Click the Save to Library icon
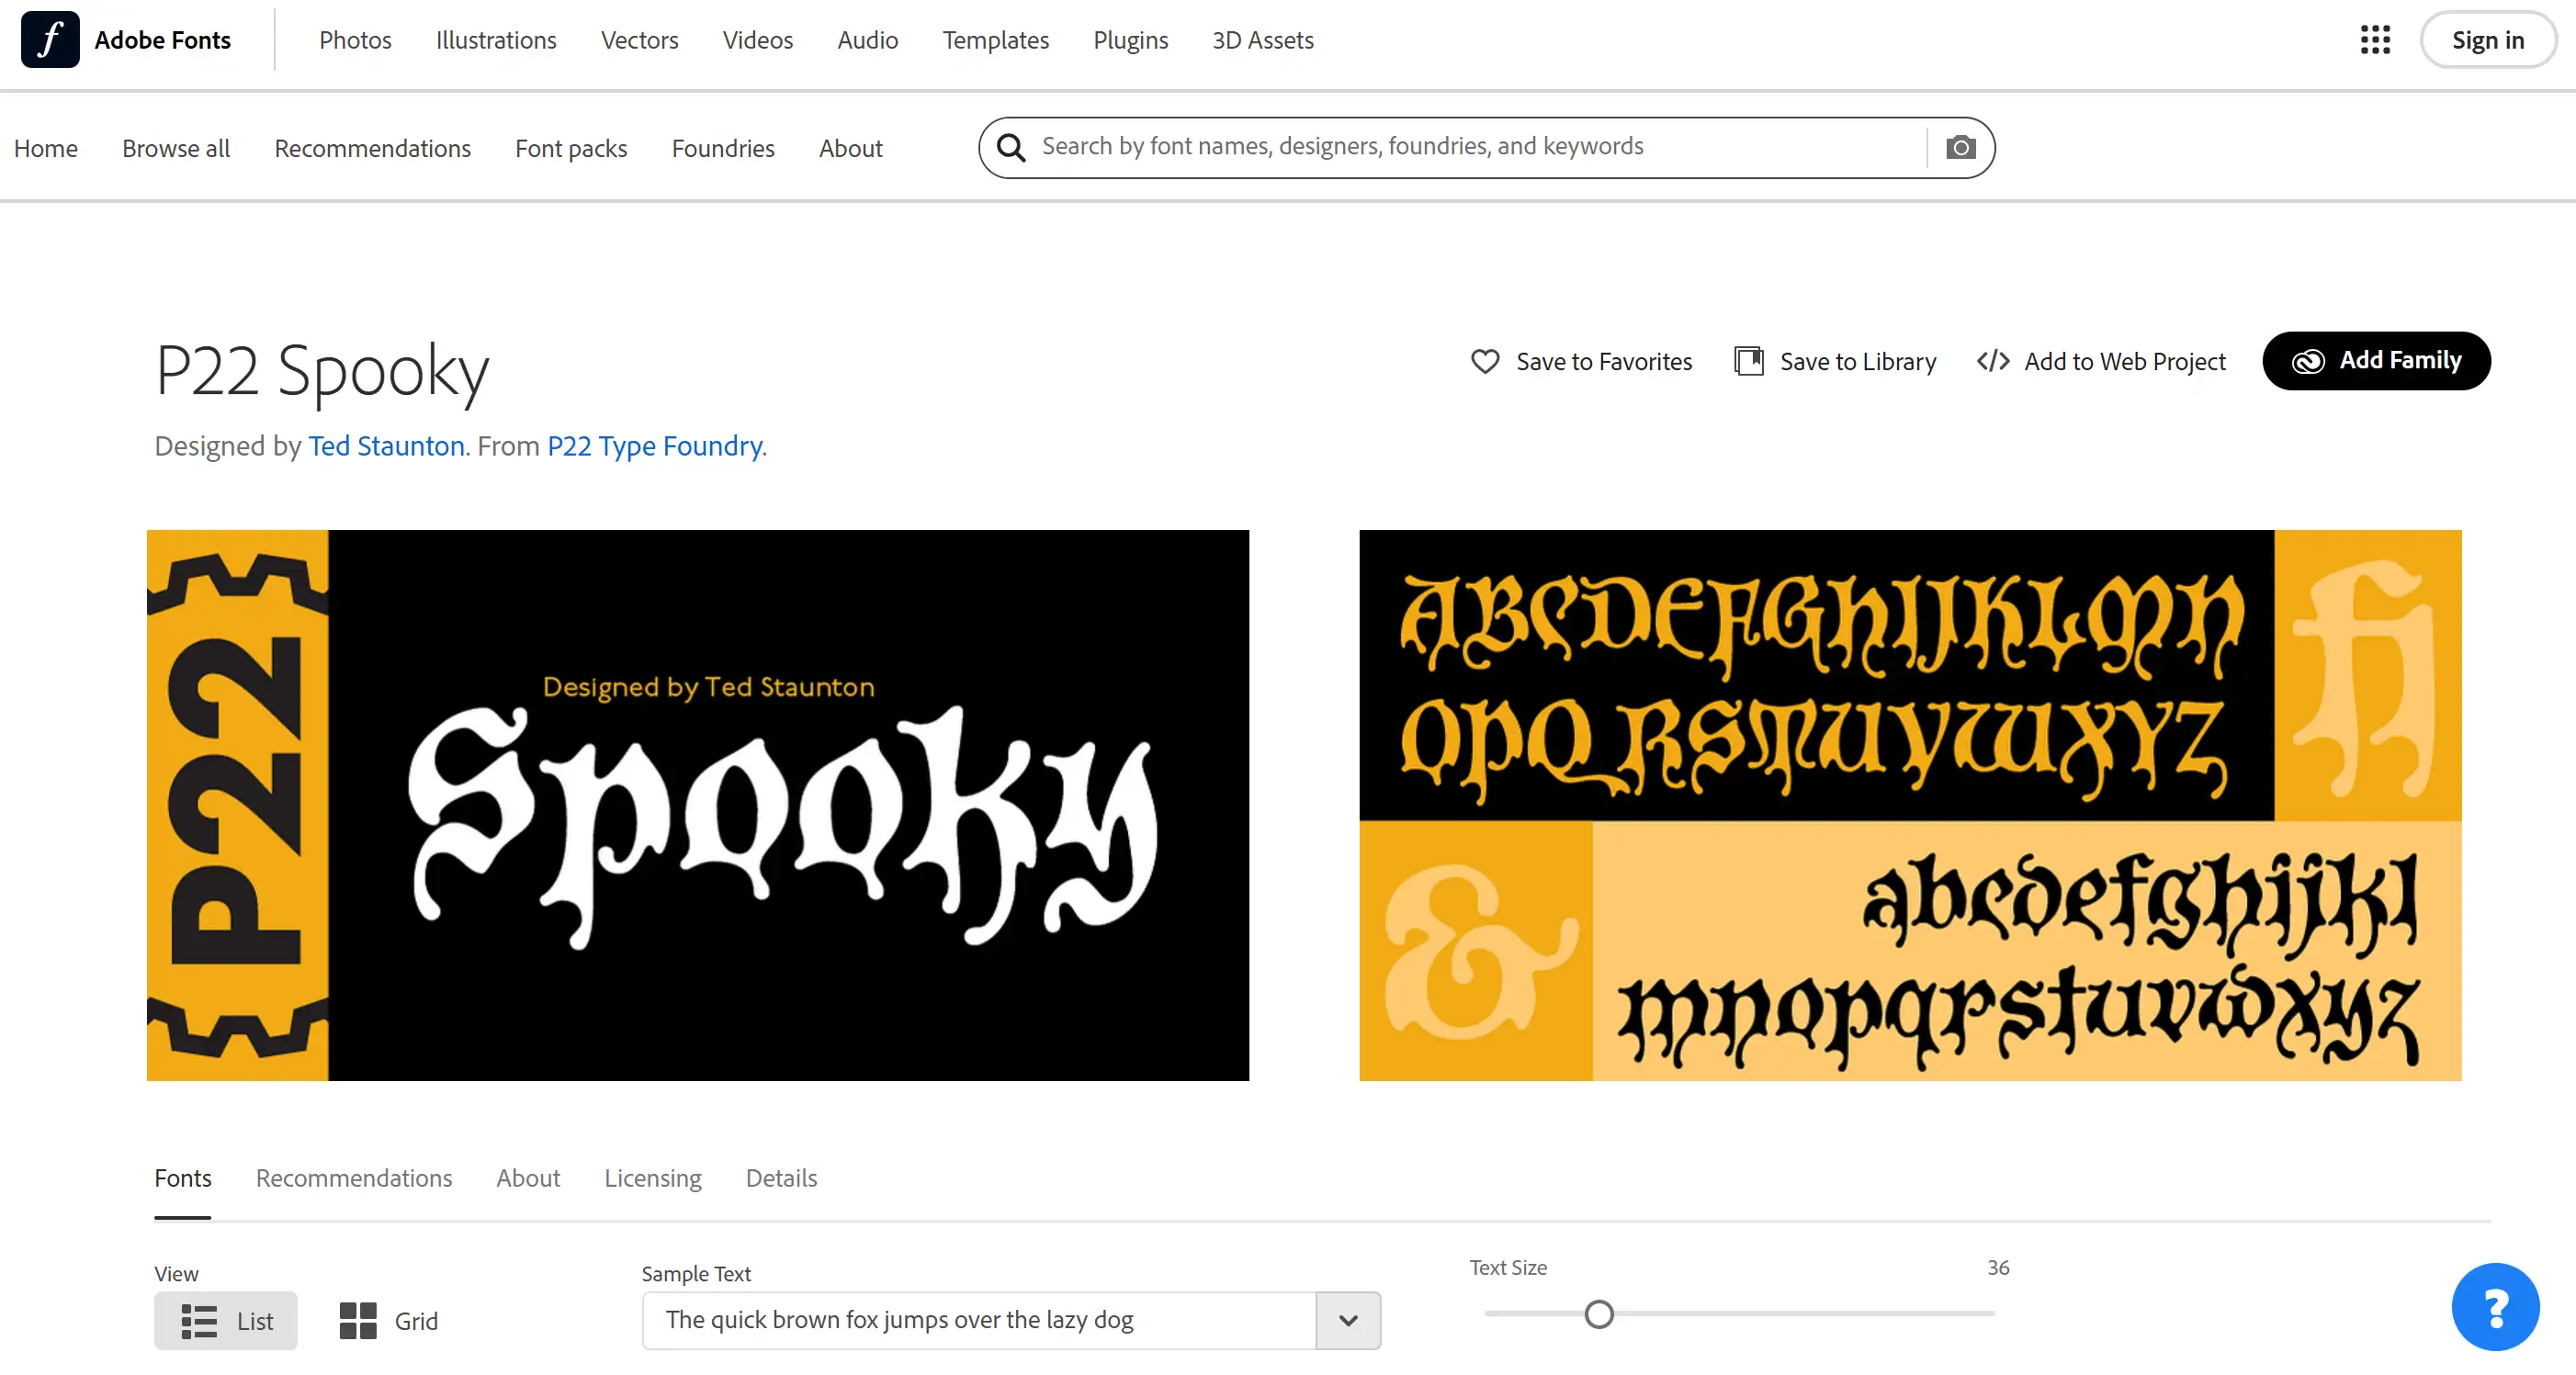The width and height of the screenshot is (2576, 1375). 1749,361
